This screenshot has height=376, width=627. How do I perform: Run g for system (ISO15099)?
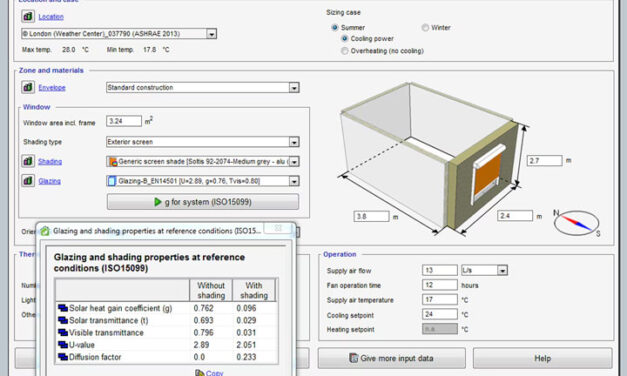pyautogui.click(x=203, y=202)
